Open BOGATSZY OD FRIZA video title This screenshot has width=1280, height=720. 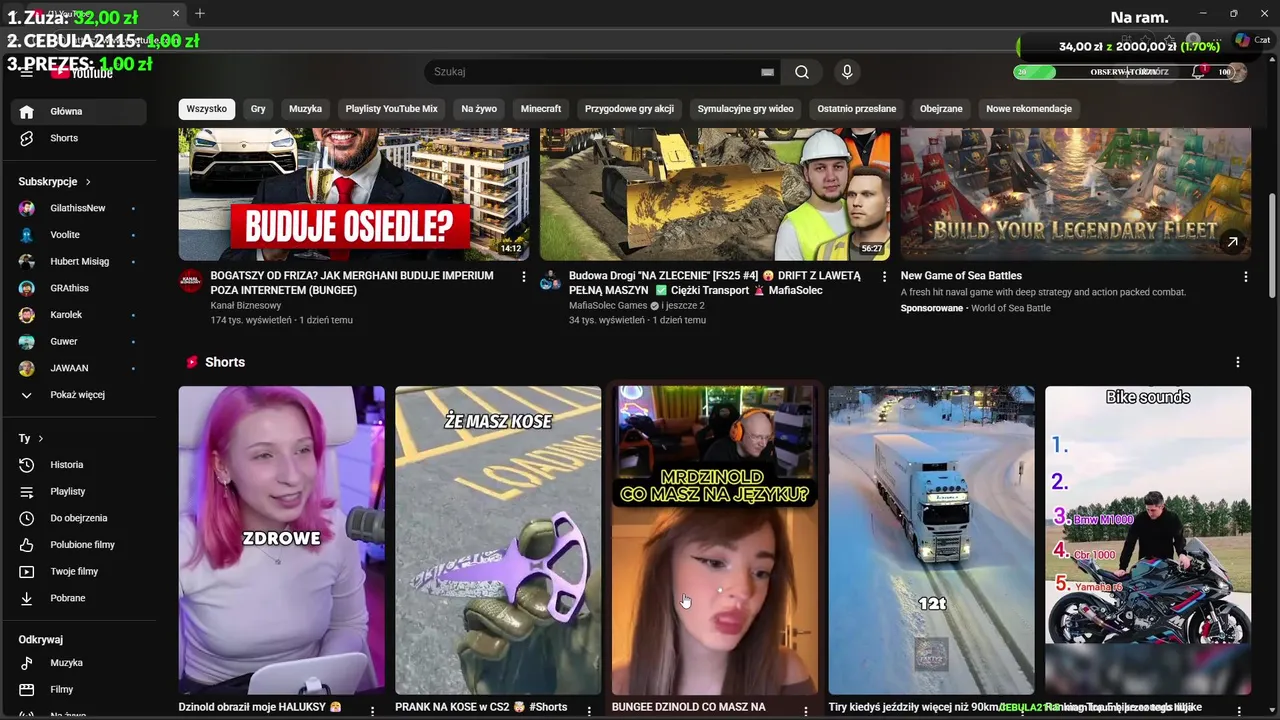352,283
